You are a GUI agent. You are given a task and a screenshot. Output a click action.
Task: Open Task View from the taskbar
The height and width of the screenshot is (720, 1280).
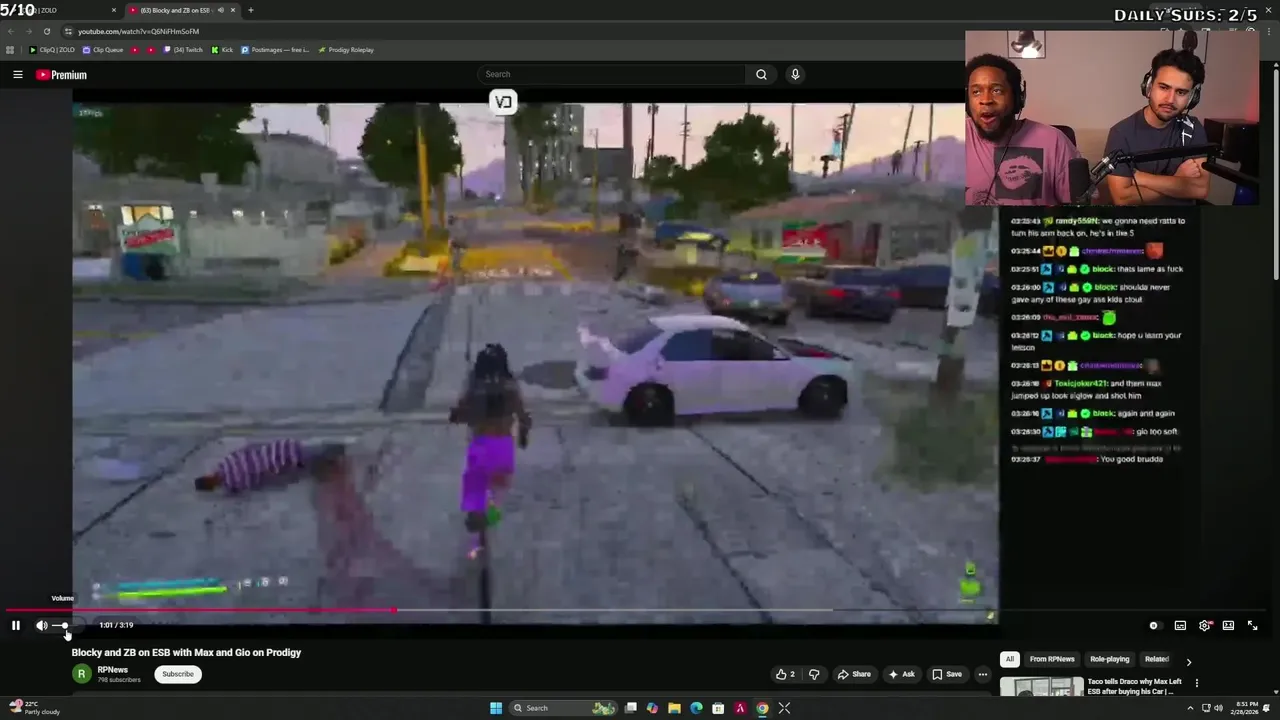click(x=631, y=708)
